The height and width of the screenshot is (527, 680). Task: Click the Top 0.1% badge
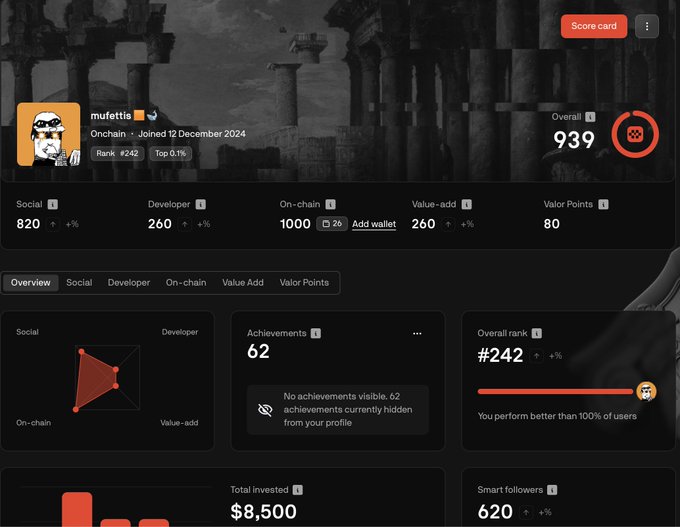(x=170, y=153)
